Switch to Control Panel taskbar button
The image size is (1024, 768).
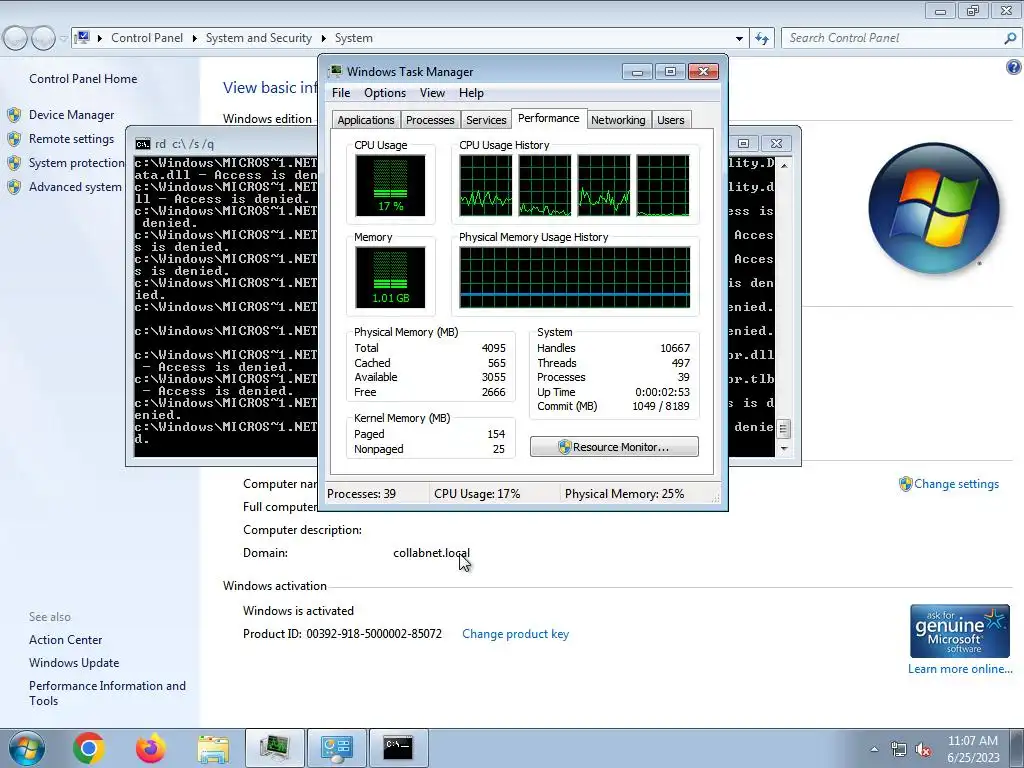tap(337, 748)
